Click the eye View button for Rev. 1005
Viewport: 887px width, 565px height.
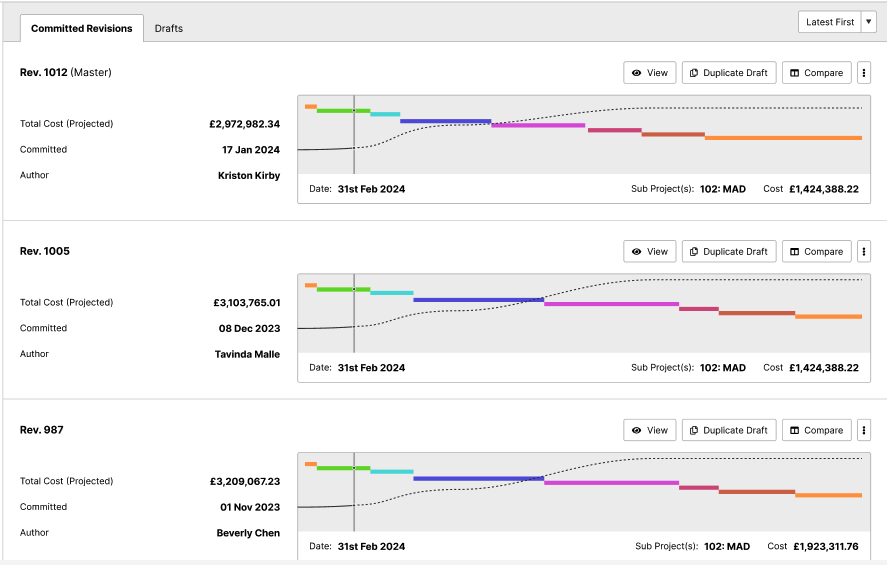coord(649,252)
